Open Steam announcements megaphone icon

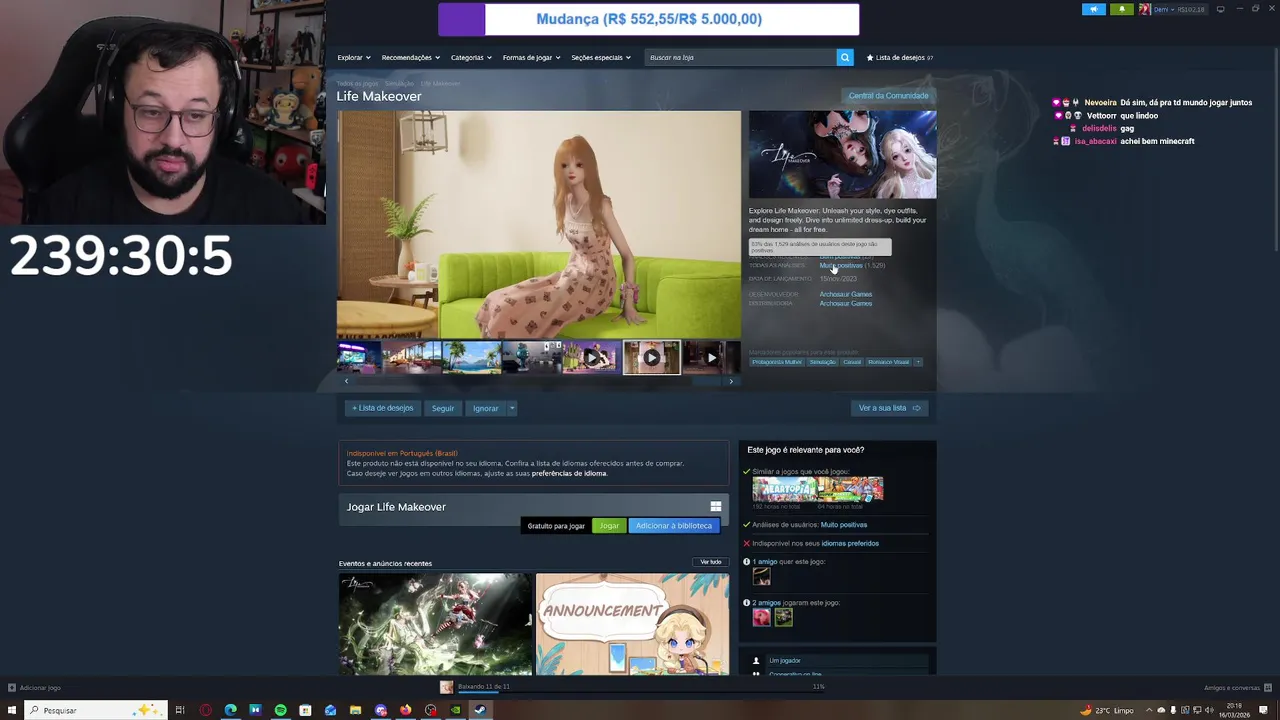click(x=1094, y=9)
